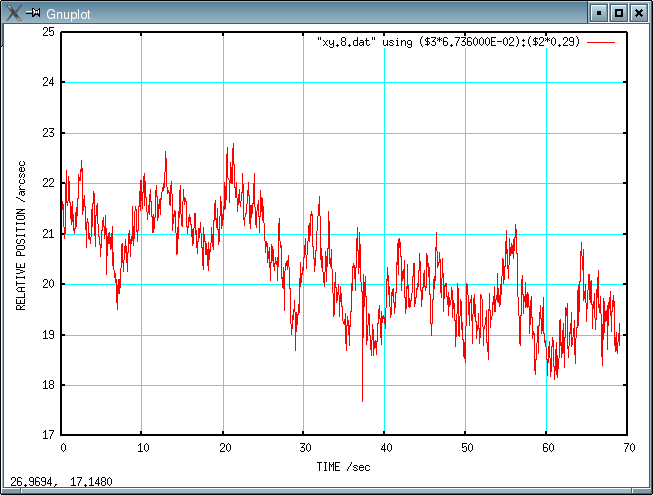
Task: Click x-axis tick label 40
Action: [386, 448]
